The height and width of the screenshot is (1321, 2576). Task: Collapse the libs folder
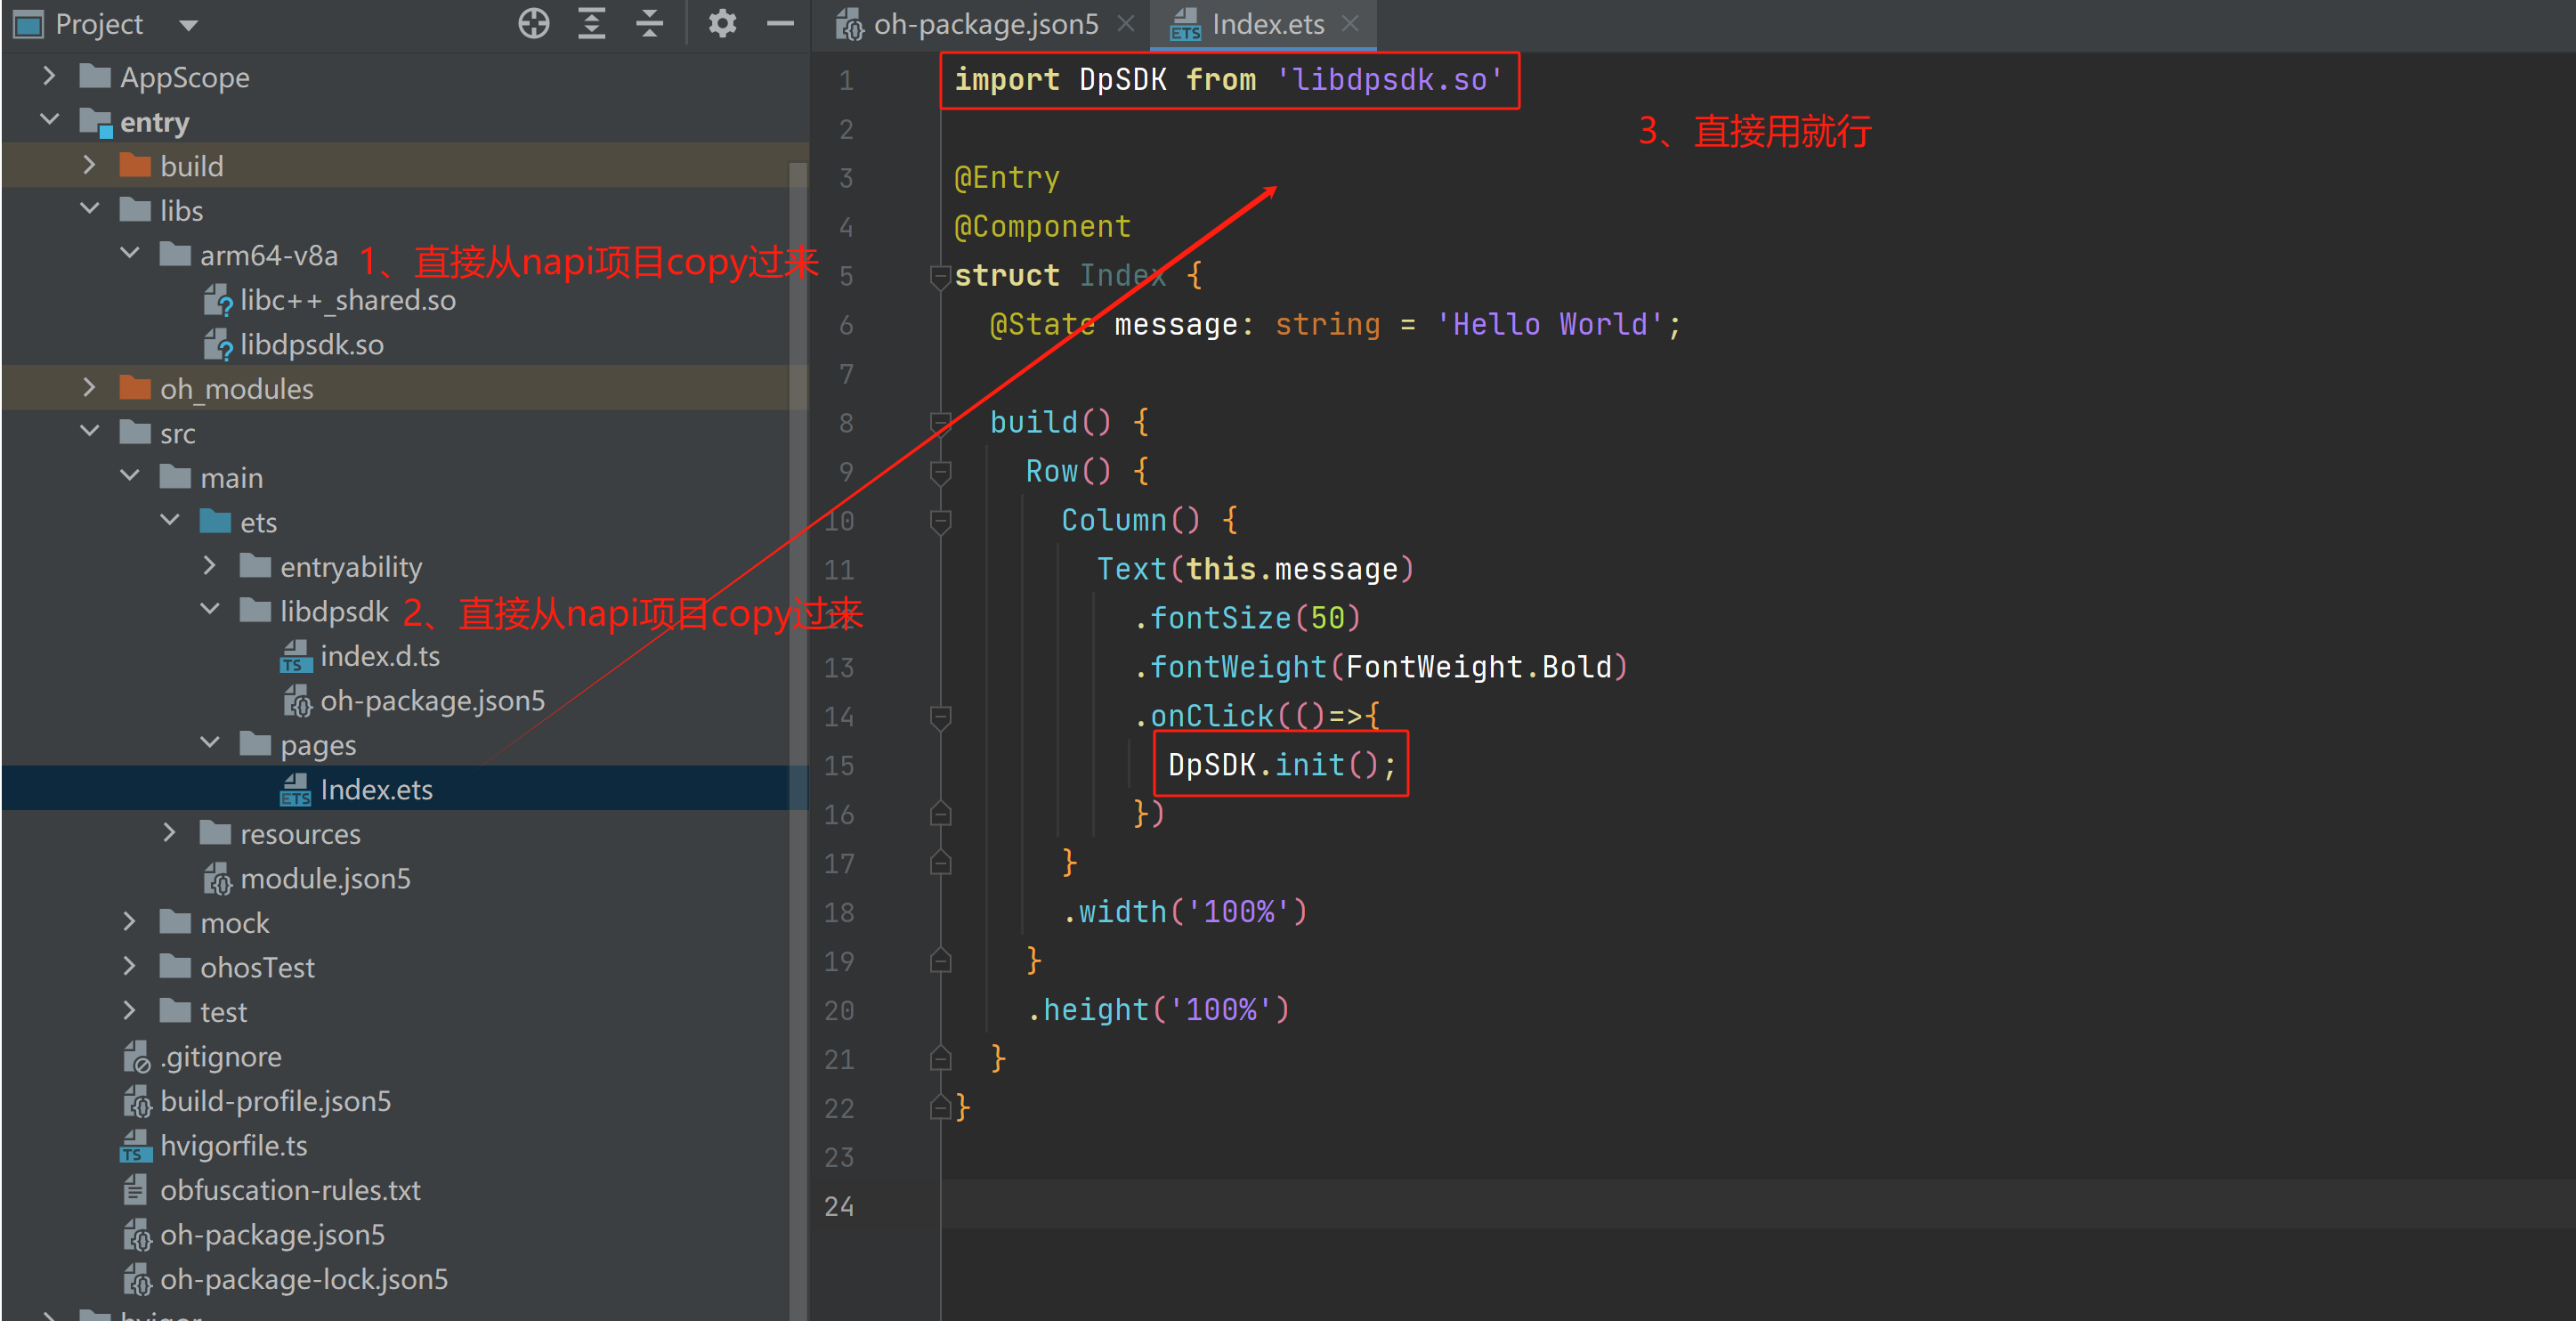[89, 209]
